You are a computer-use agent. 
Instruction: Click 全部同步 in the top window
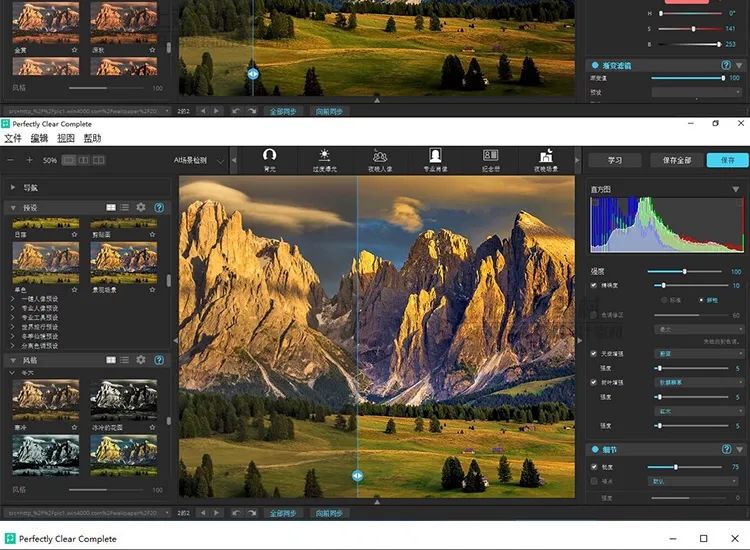(x=283, y=111)
